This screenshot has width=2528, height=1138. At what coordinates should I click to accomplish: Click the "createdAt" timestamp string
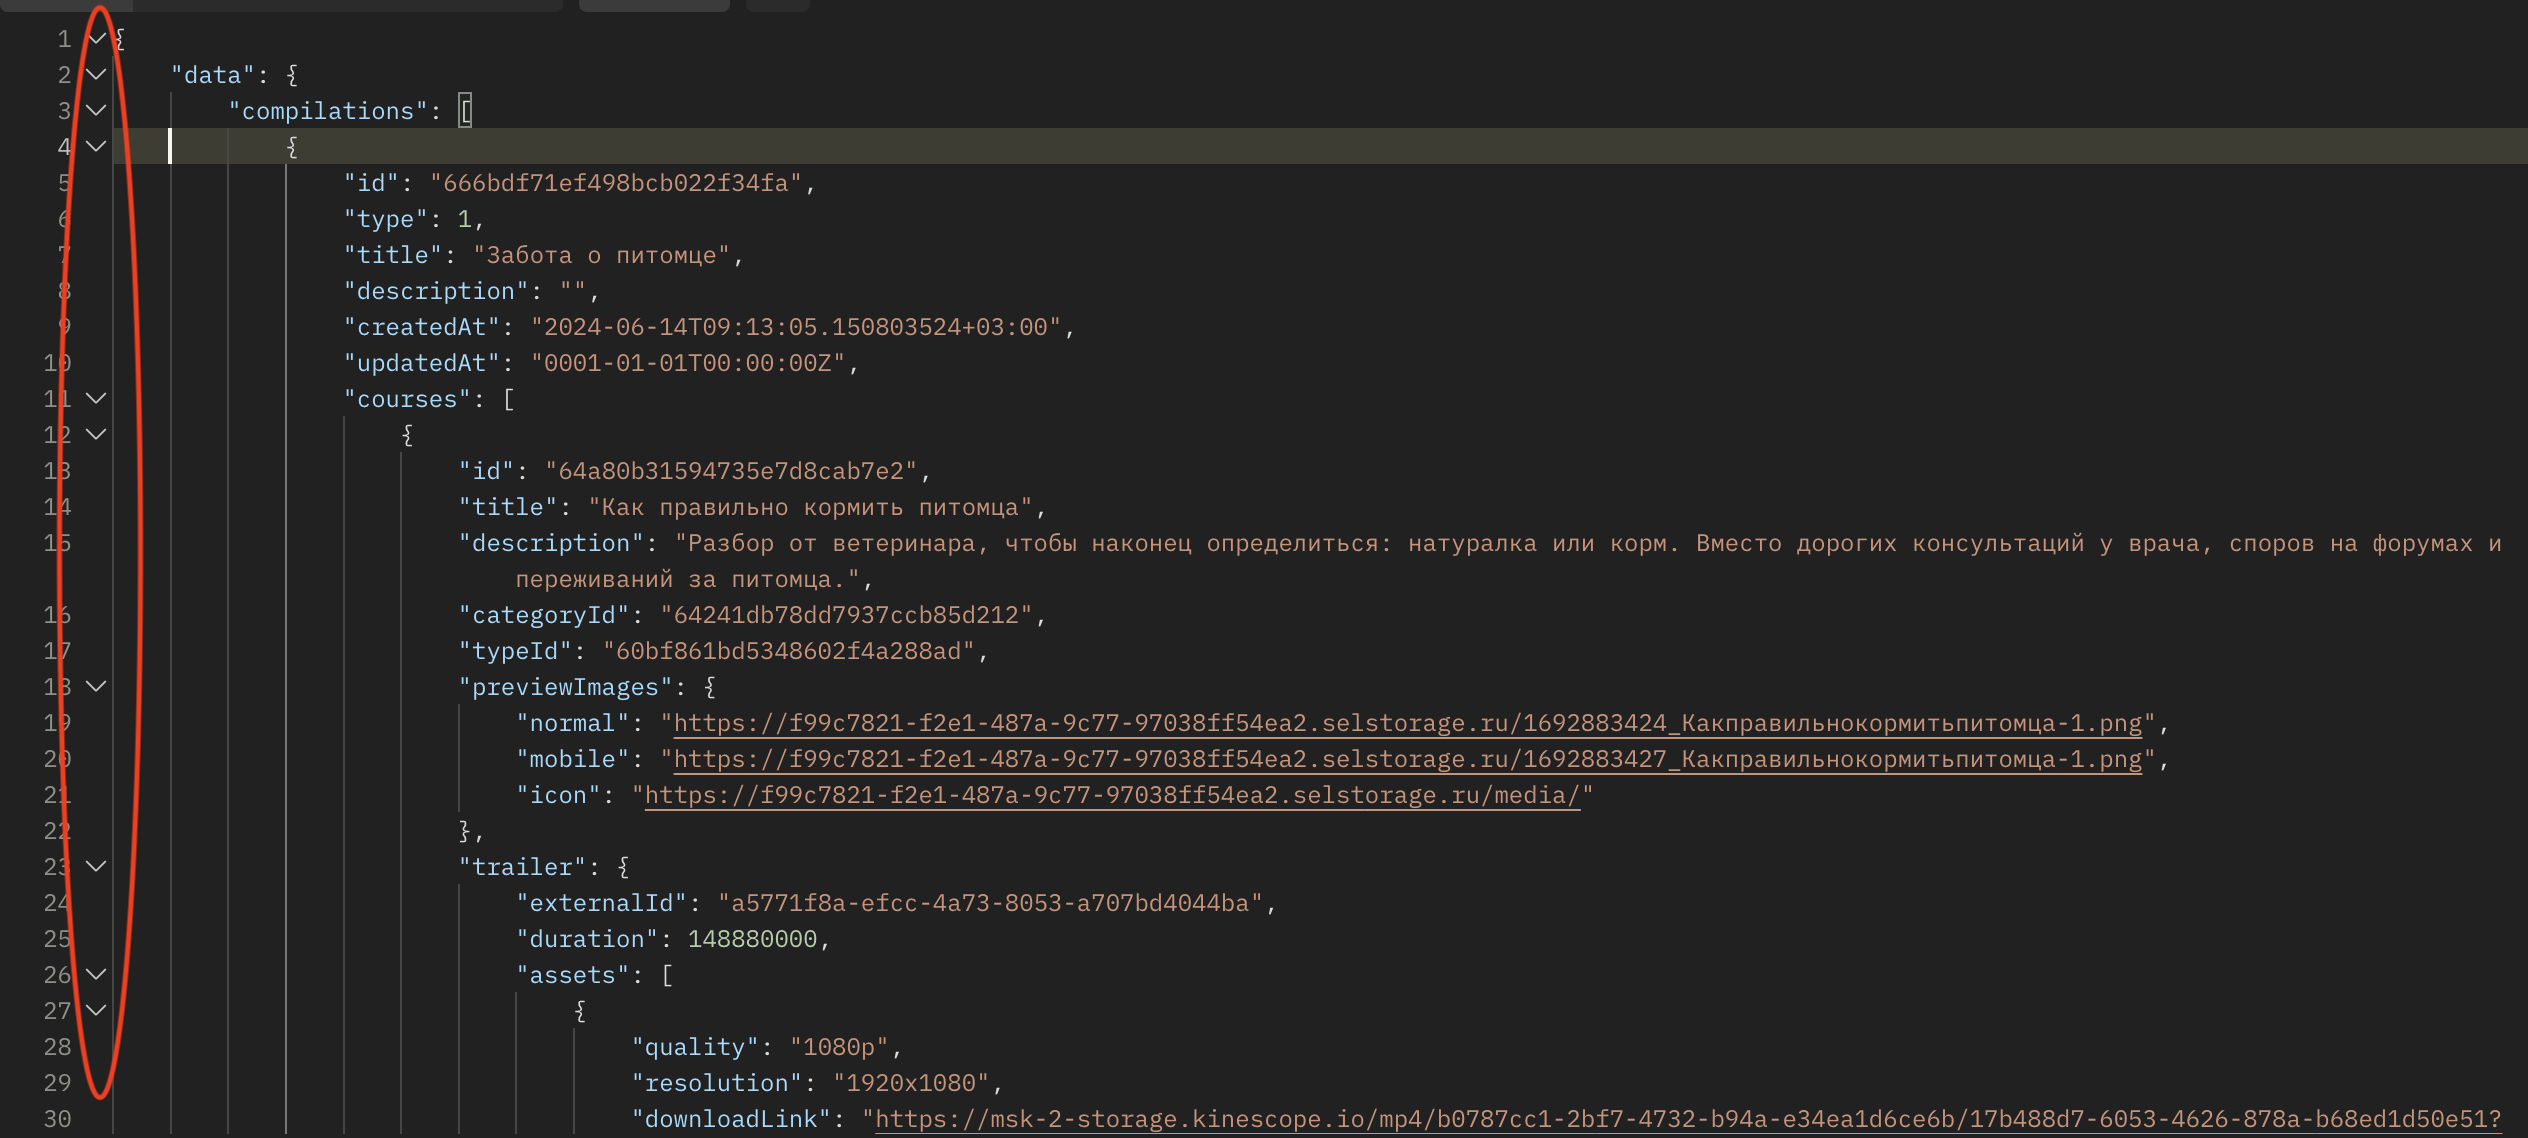[x=794, y=327]
